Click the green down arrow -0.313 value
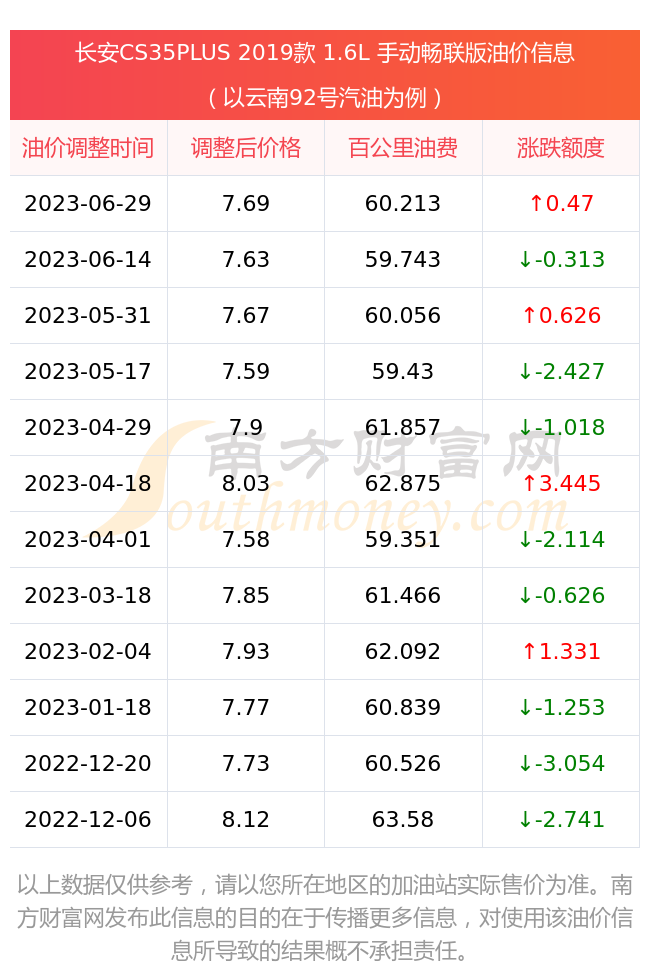This screenshot has height=977, width=650. [x=561, y=259]
